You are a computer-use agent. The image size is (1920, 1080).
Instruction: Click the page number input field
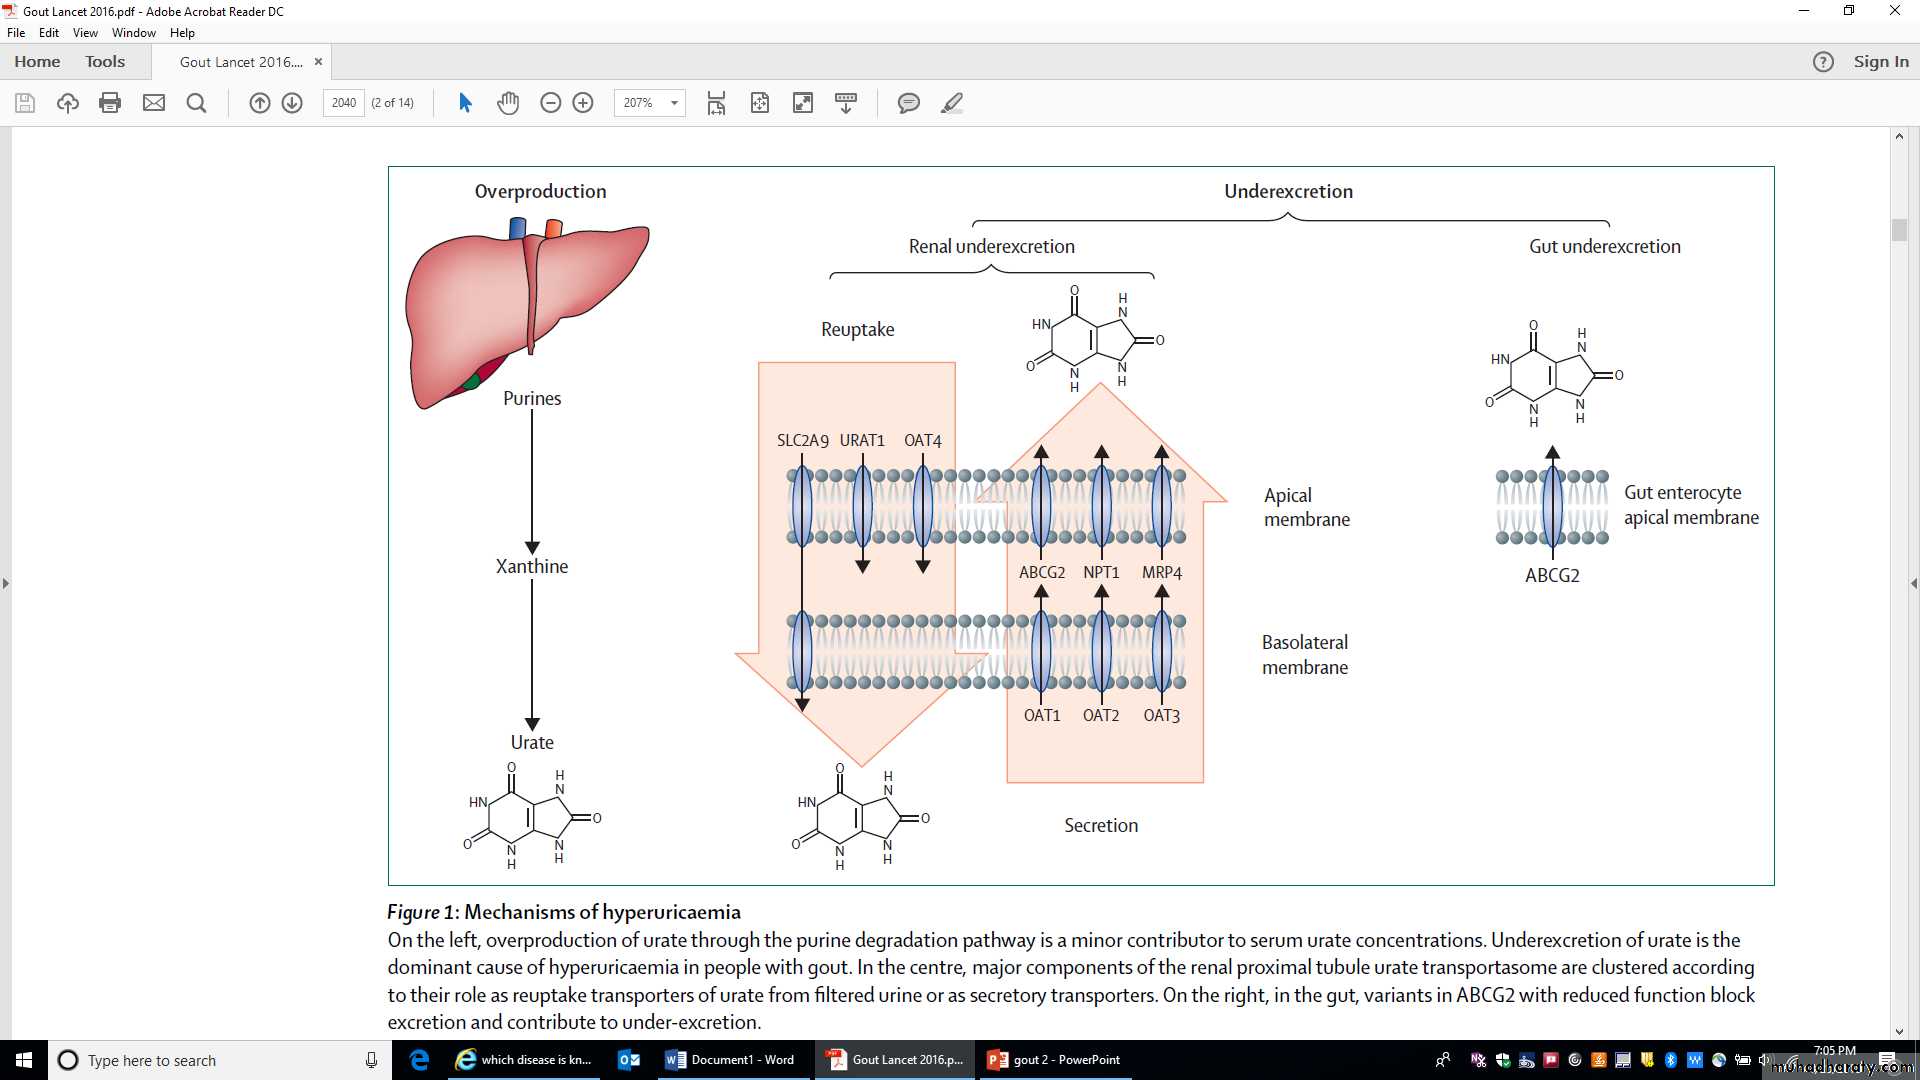pos(343,103)
